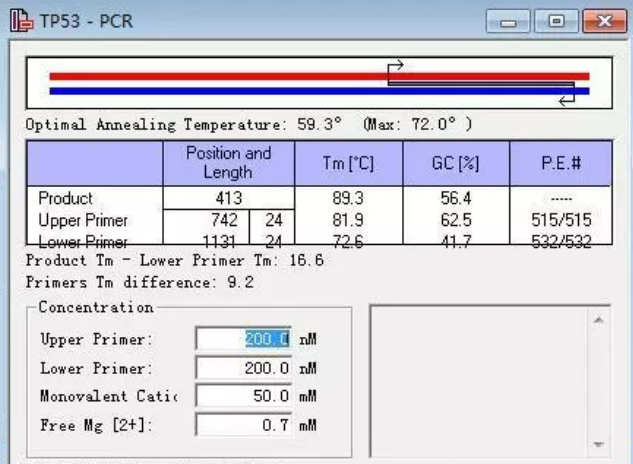Click P.E.# value '532/532'
633x464 pixels.
(561, 241)
